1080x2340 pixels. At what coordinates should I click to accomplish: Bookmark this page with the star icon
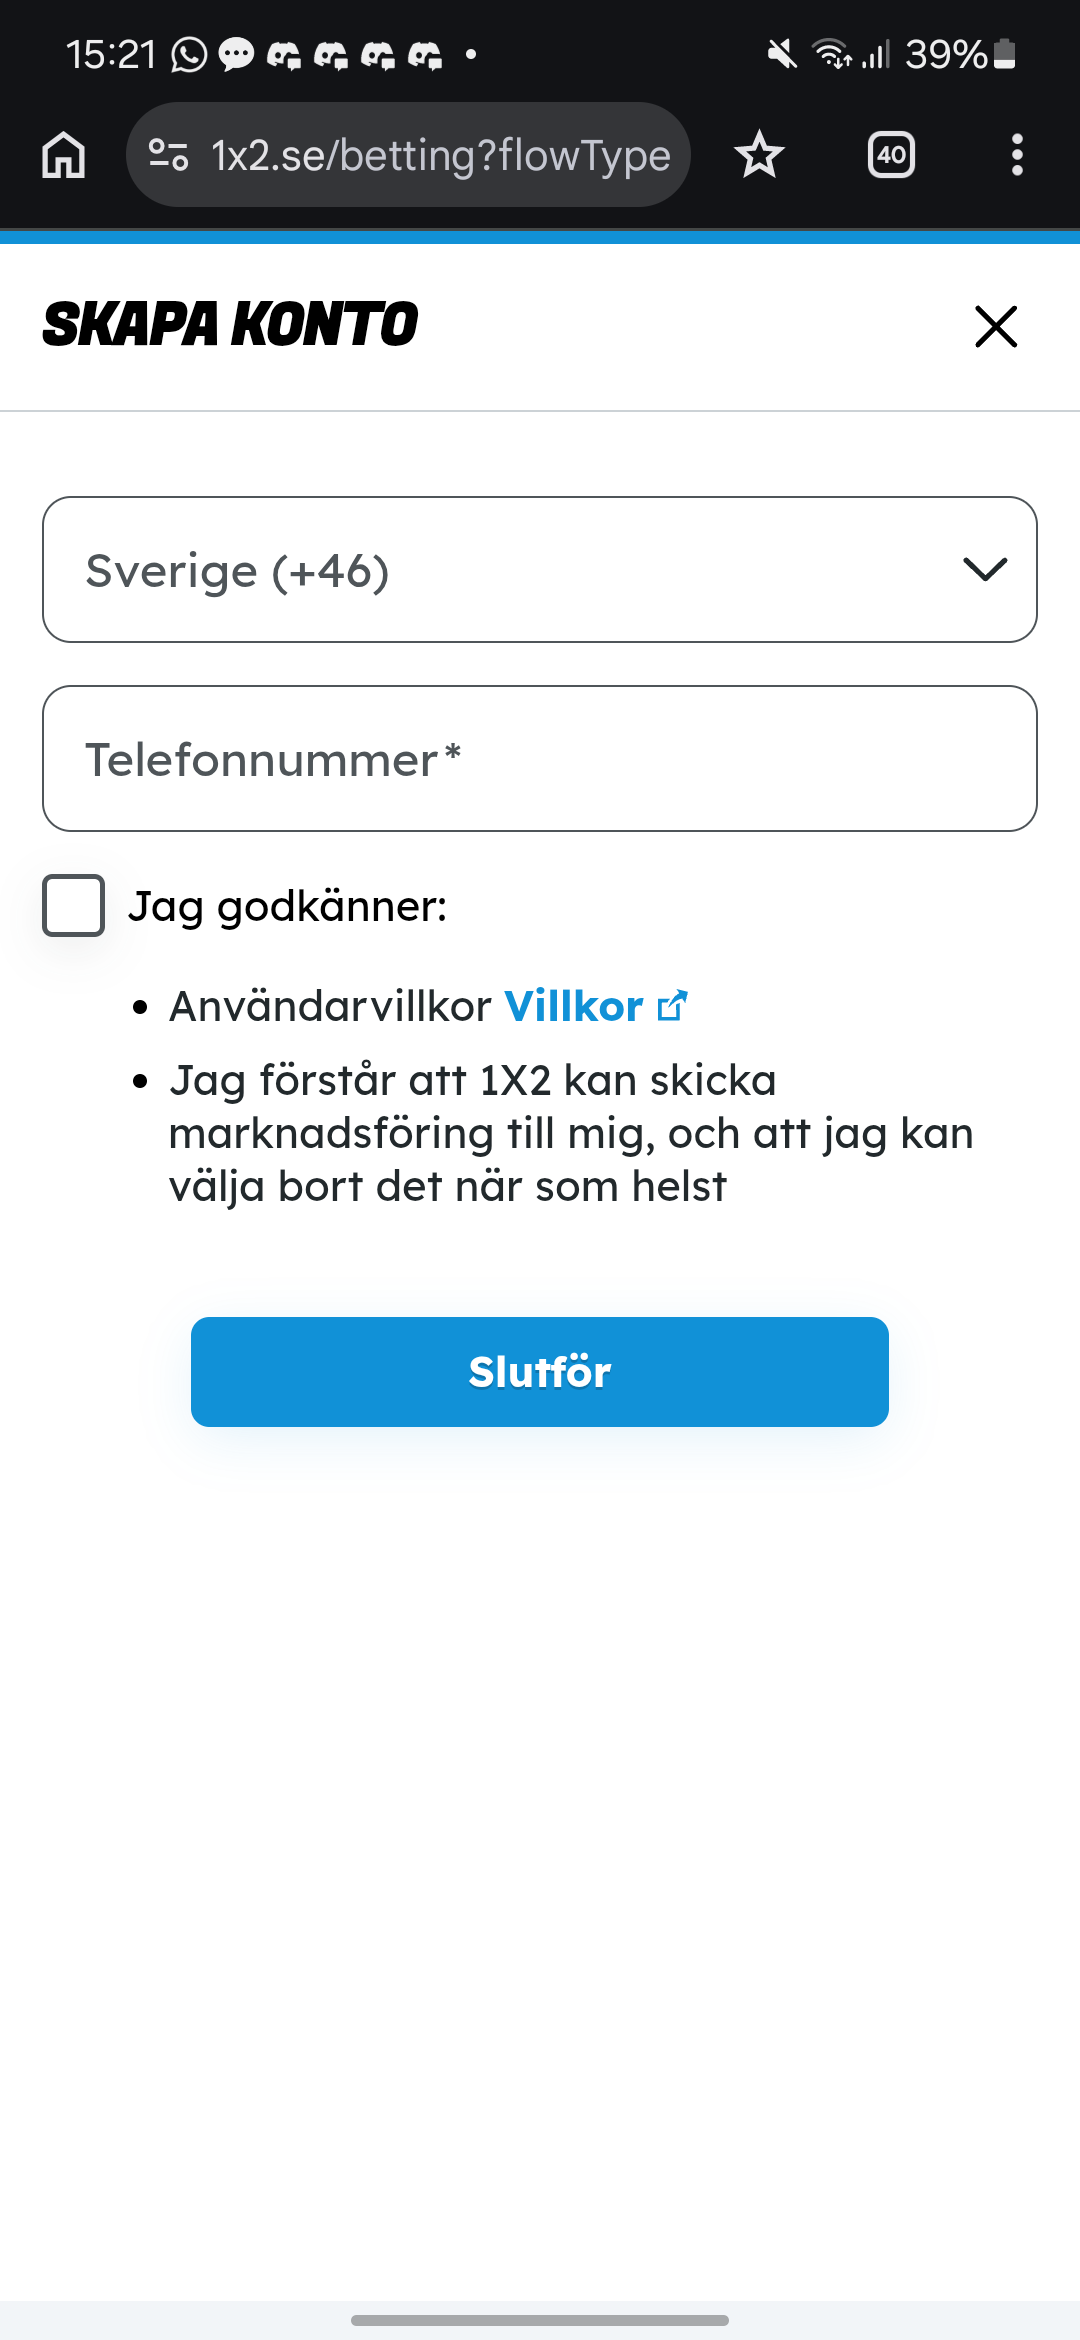759,155
